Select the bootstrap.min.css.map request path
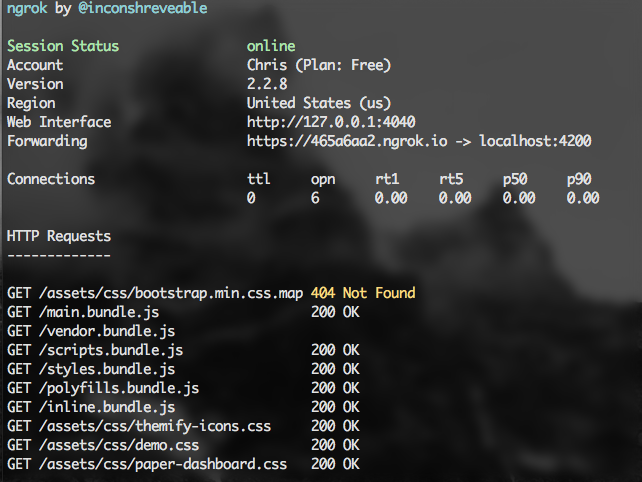642x482 pixels. coord(171,294)
